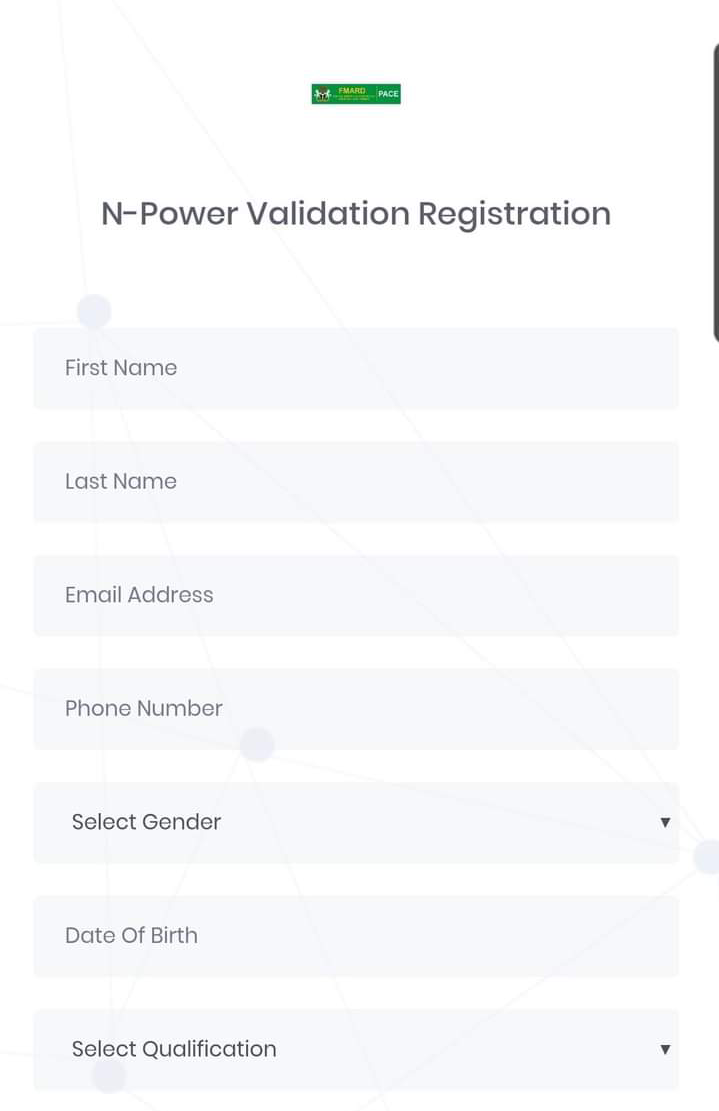Click the Select Gender dropdown arrow
Viewport: 719px width, 1111px height.
pyautogui.click(x=665, y=823)
